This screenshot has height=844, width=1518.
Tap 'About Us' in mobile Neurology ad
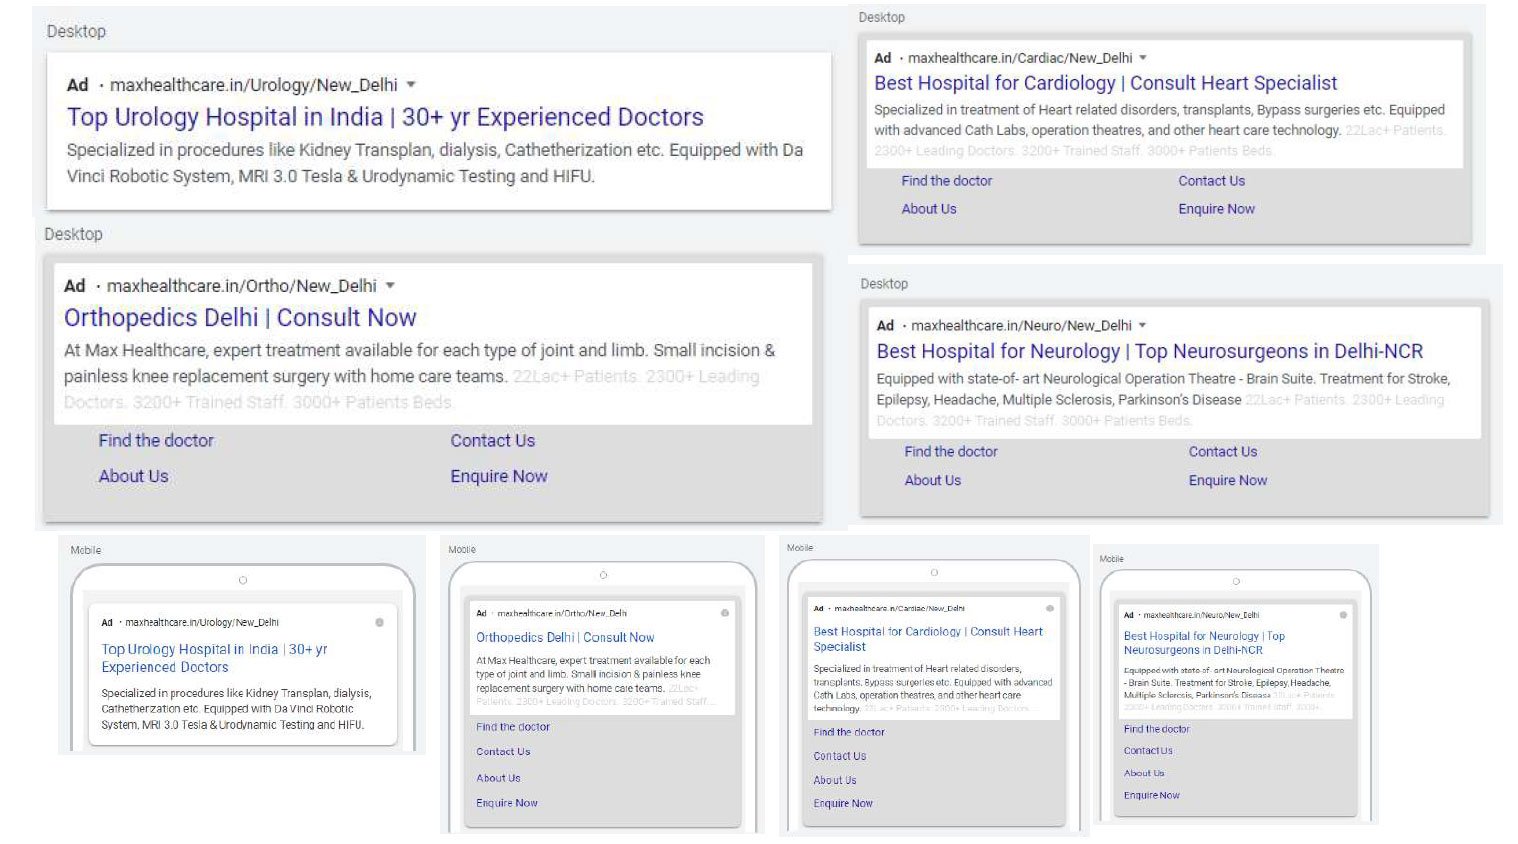(1144, 773)
